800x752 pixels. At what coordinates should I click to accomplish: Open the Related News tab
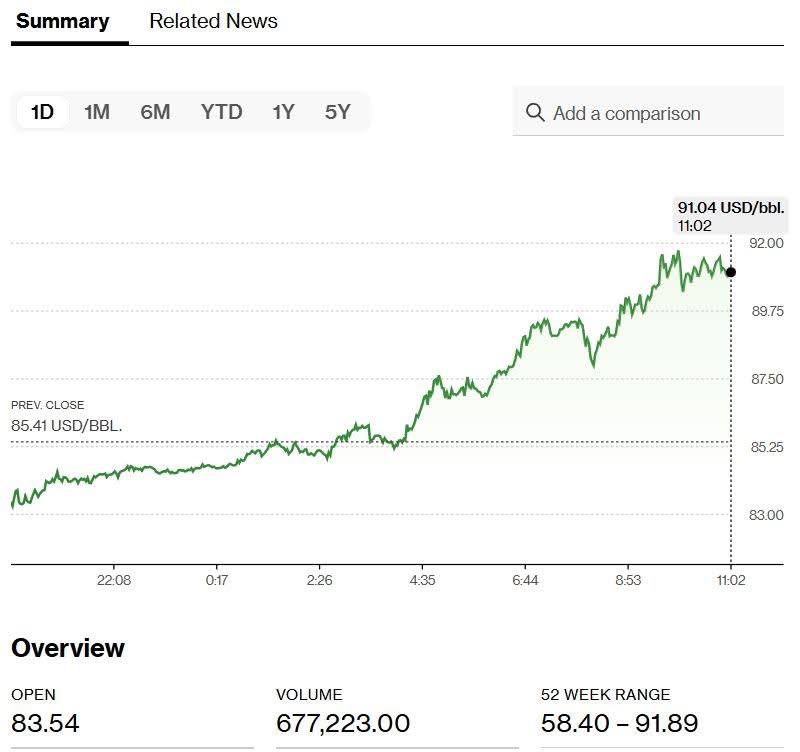point(213,21)
